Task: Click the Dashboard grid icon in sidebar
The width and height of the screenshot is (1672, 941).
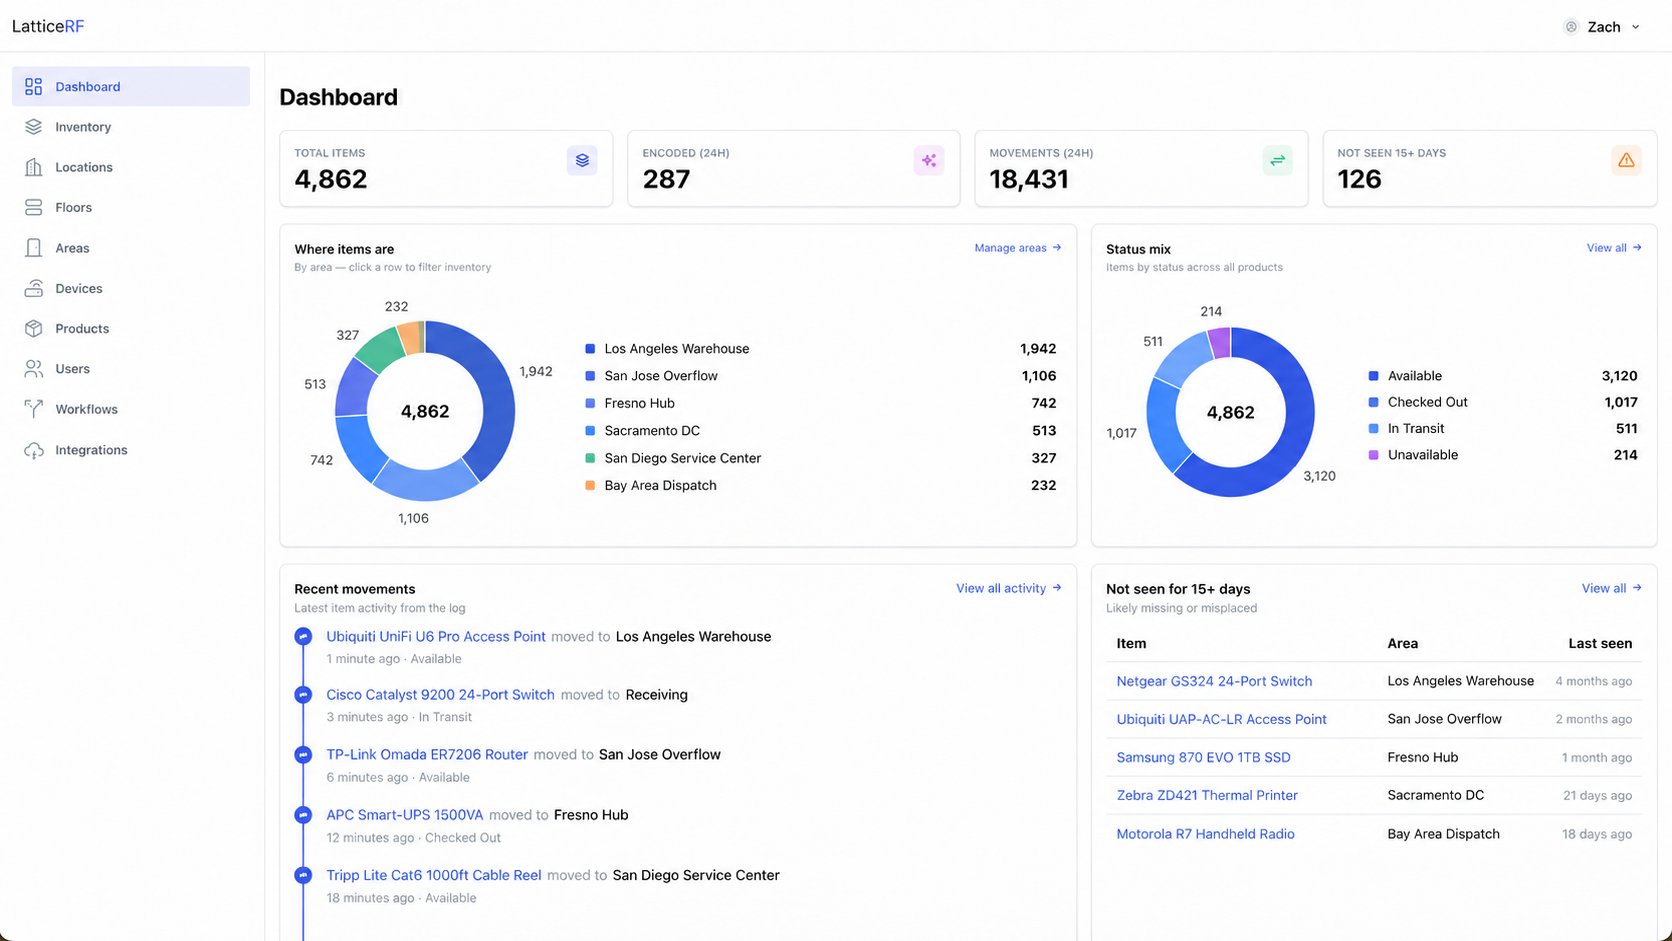Action: tap(34, 87)
